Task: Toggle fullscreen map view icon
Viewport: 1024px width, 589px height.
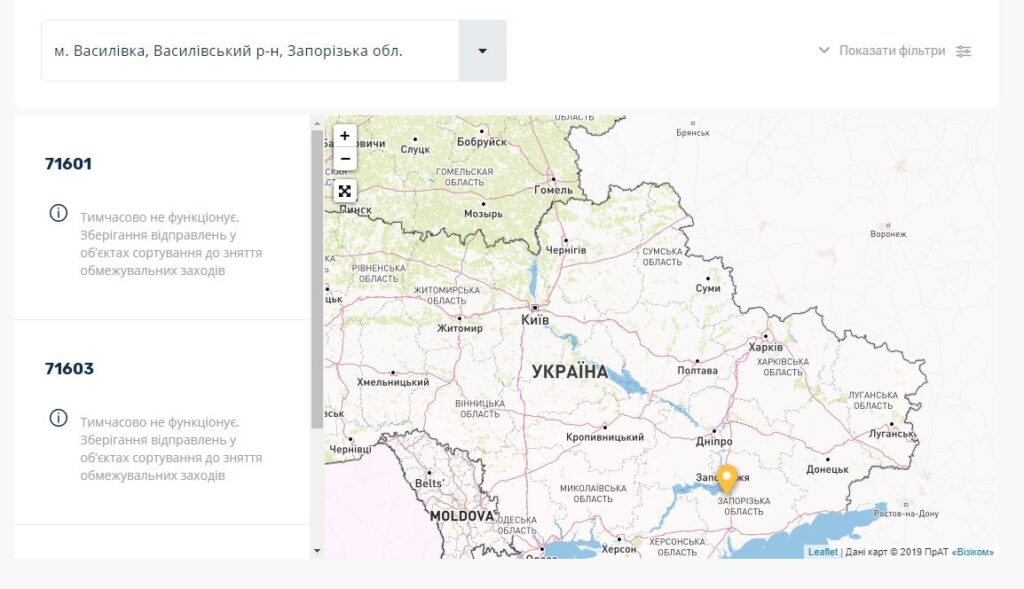Action: coord(345,191)
